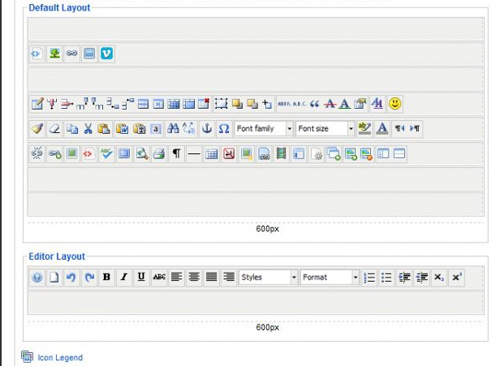Open the Font family dropdown
The image size is (500, 366).
click(264, 128)
